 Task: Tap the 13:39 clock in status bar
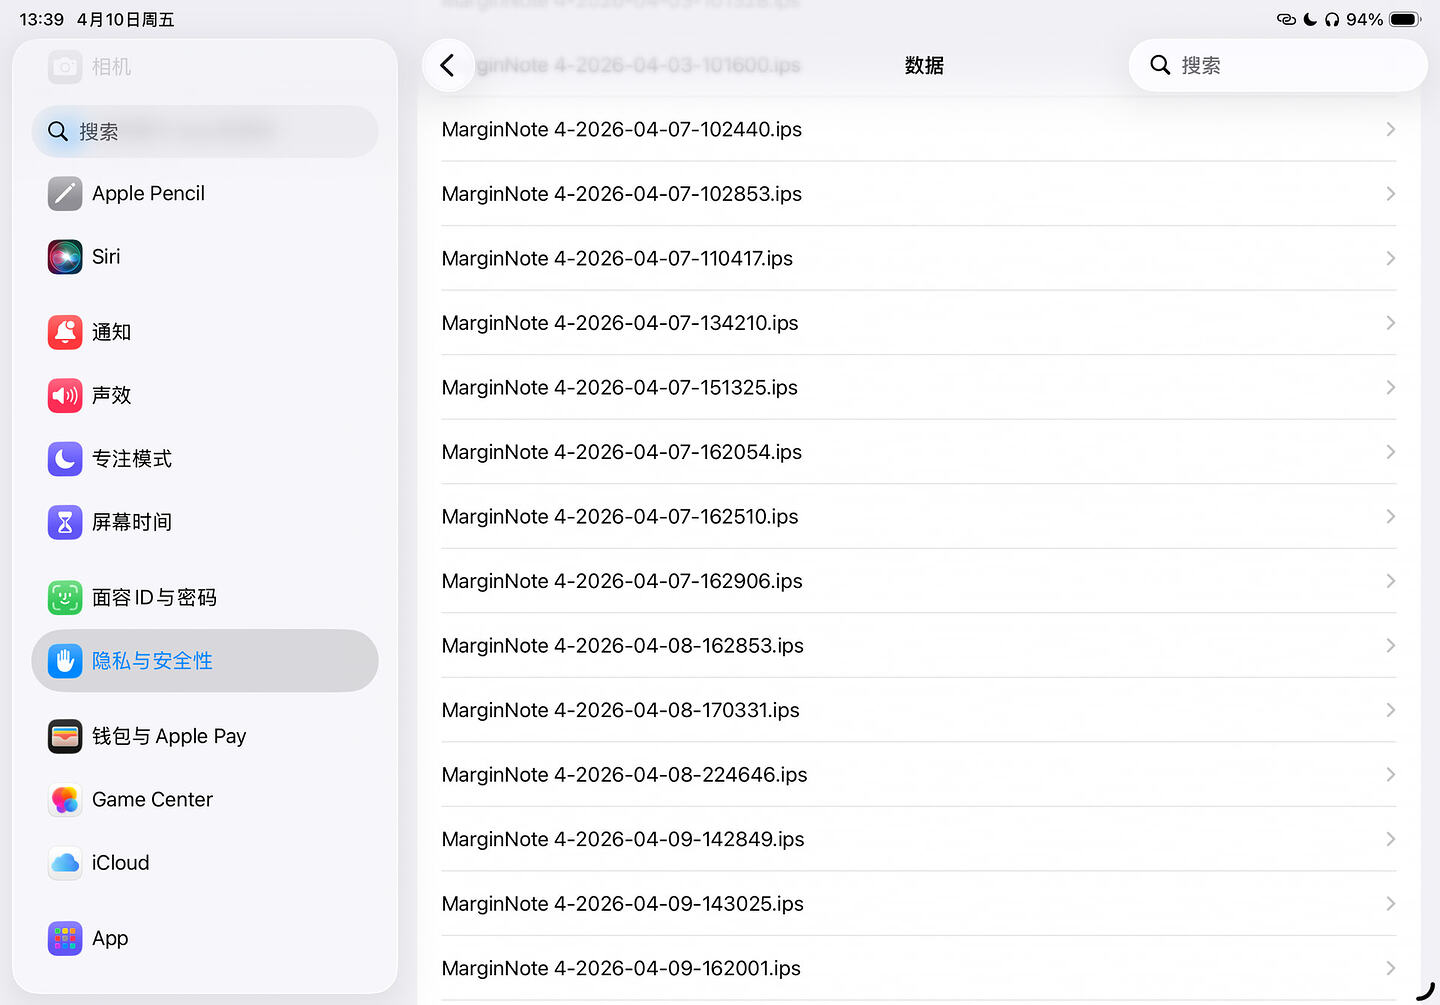point(41,20)
